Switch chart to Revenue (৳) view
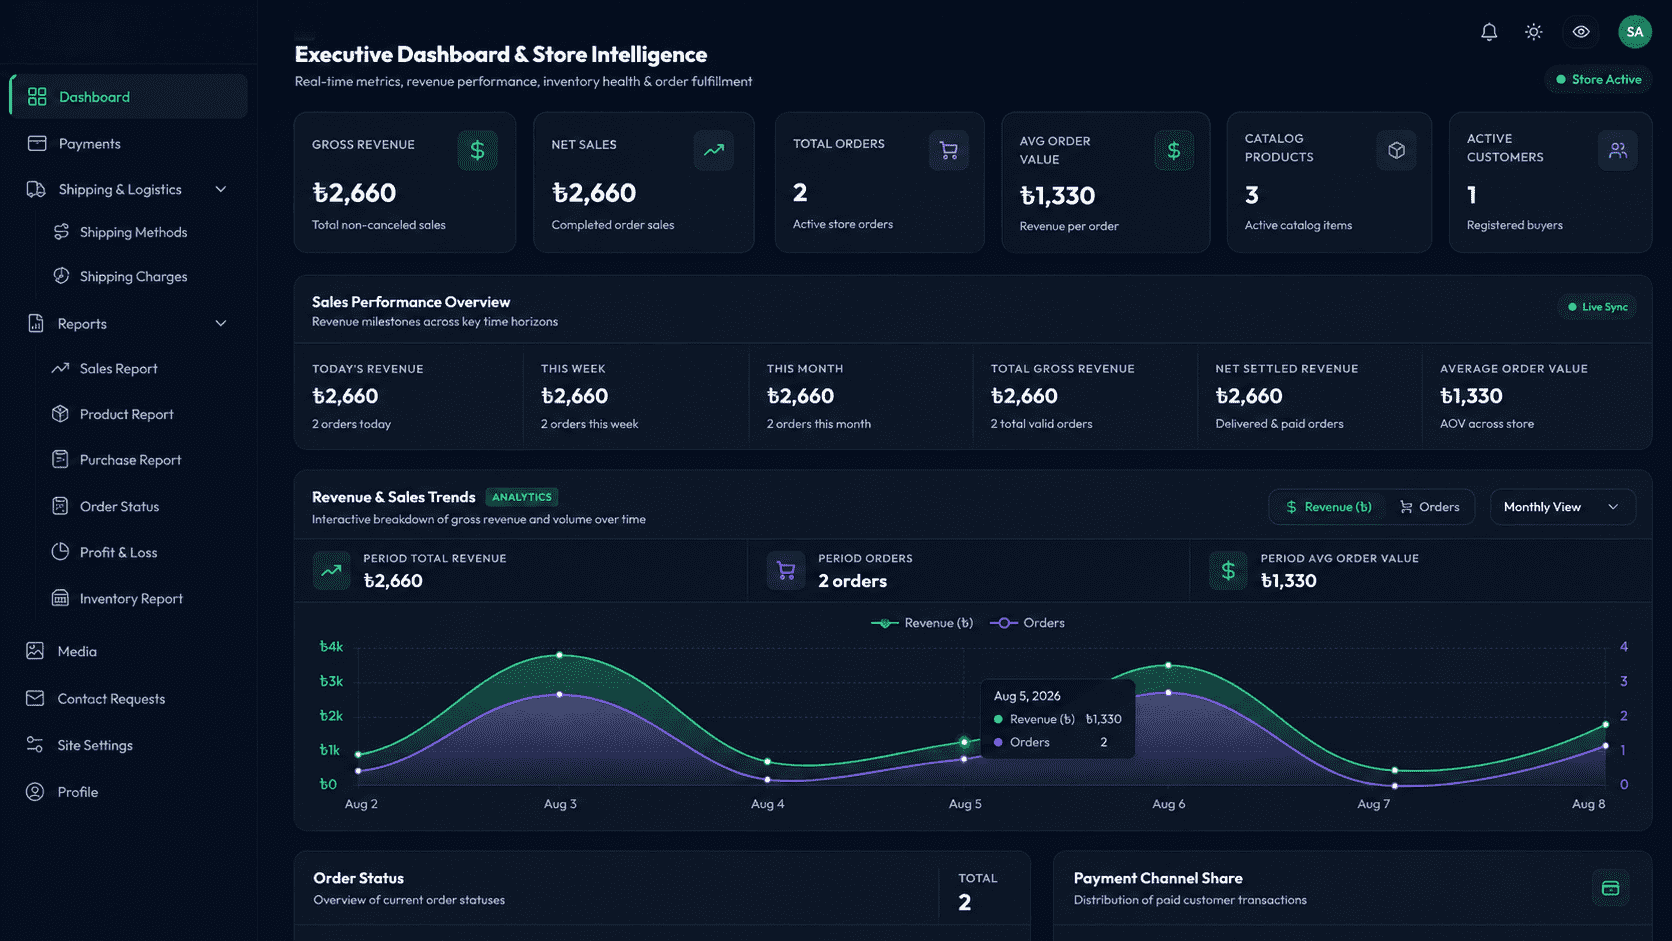 (x=1329, y=507)
